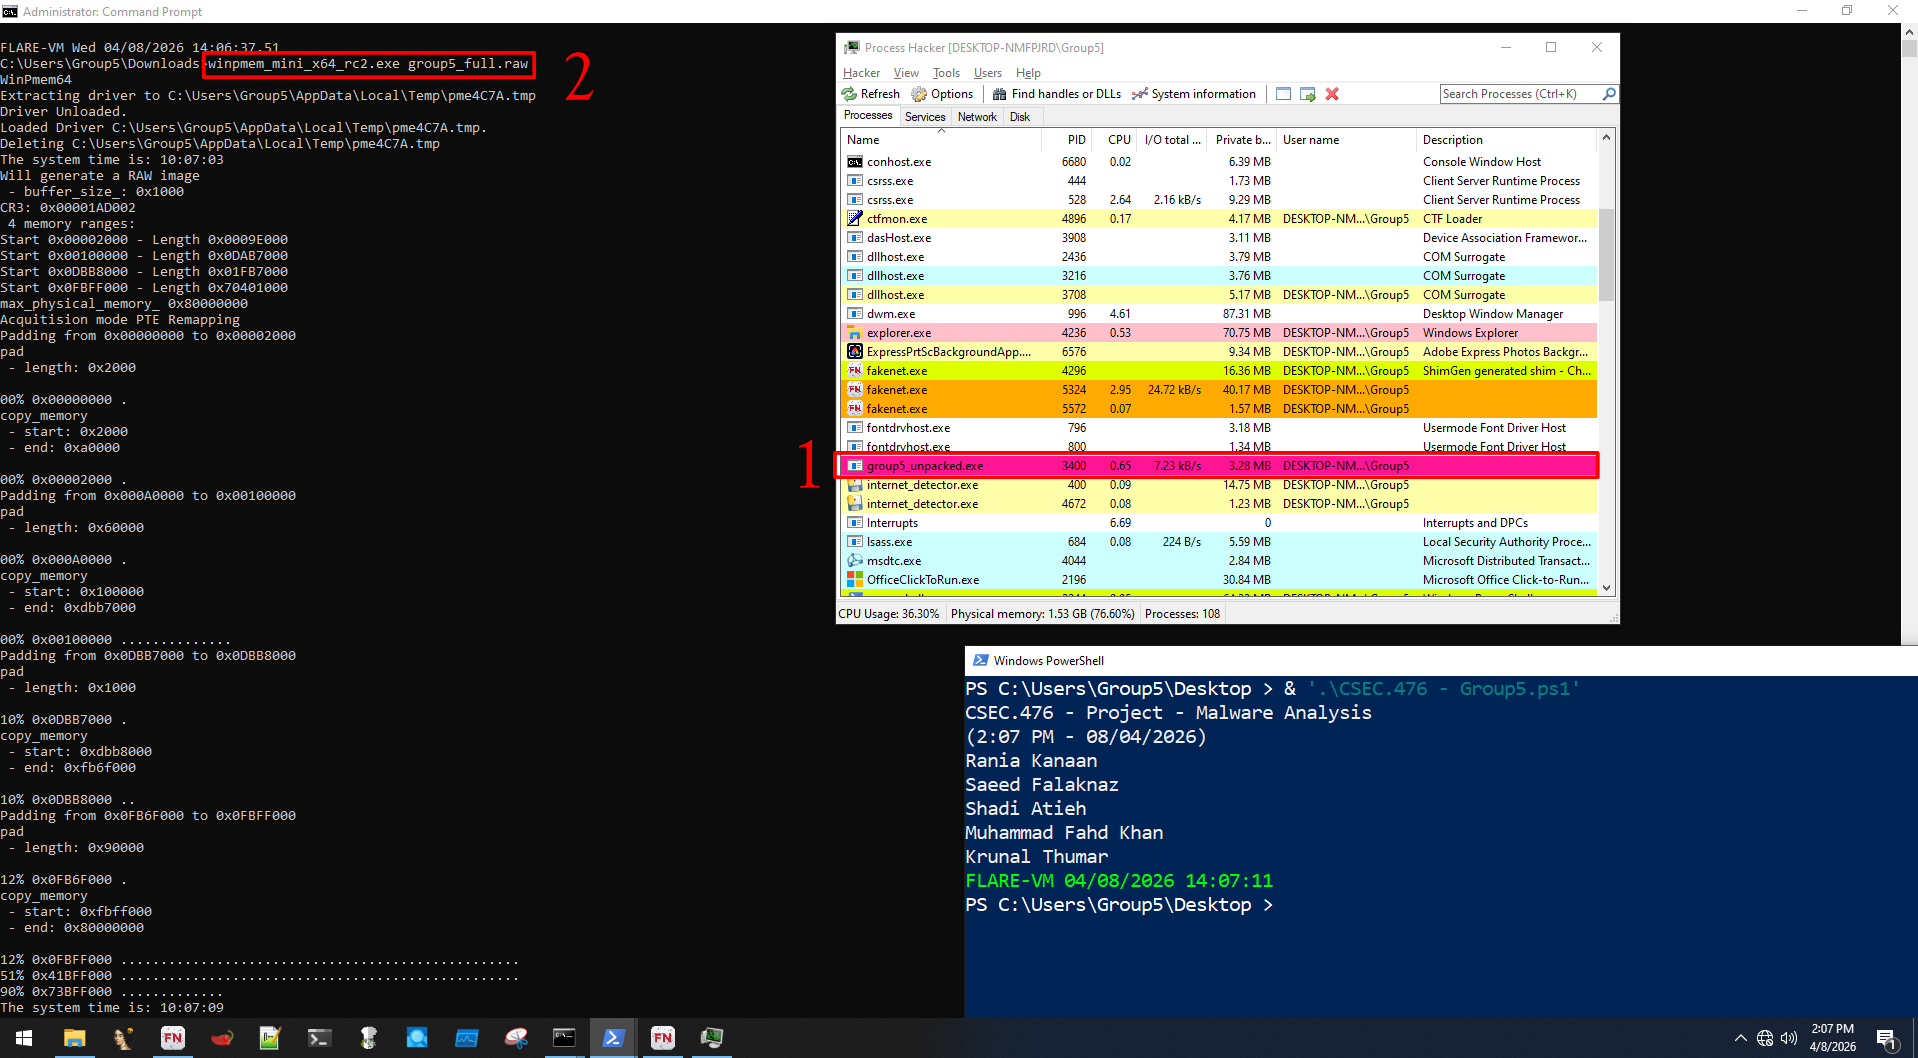
Task: Open the View menu dropdown
Action: [x=906, y=72]
